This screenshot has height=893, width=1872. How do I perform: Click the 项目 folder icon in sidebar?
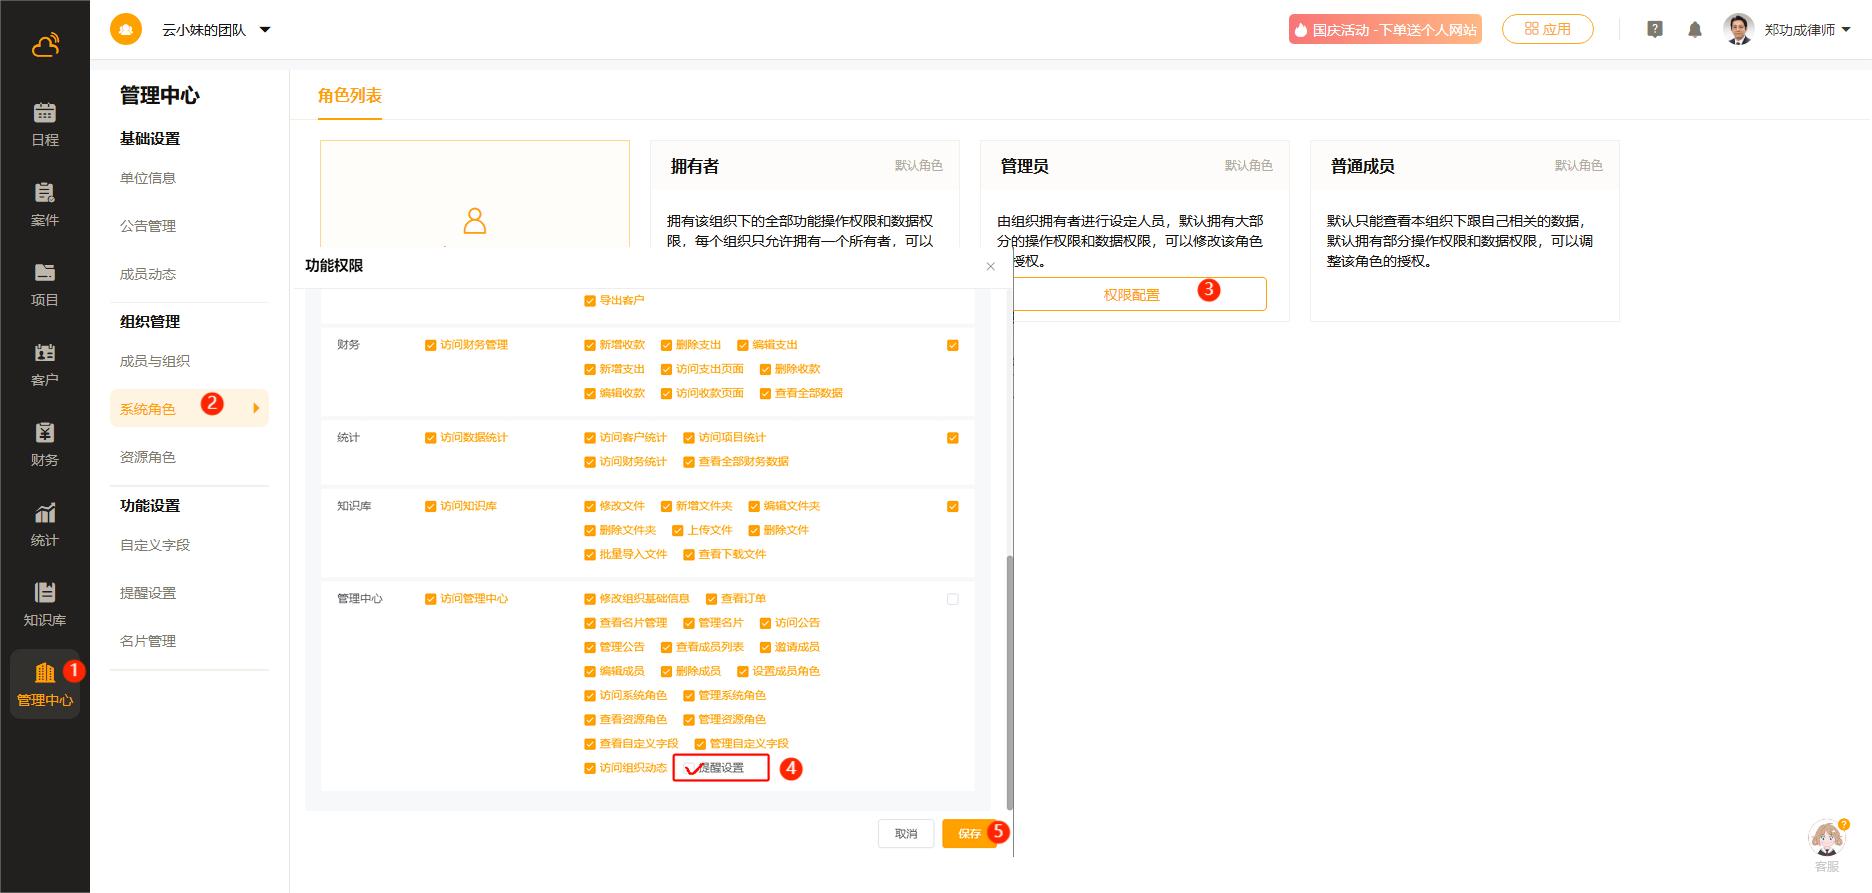click(45, 273)
